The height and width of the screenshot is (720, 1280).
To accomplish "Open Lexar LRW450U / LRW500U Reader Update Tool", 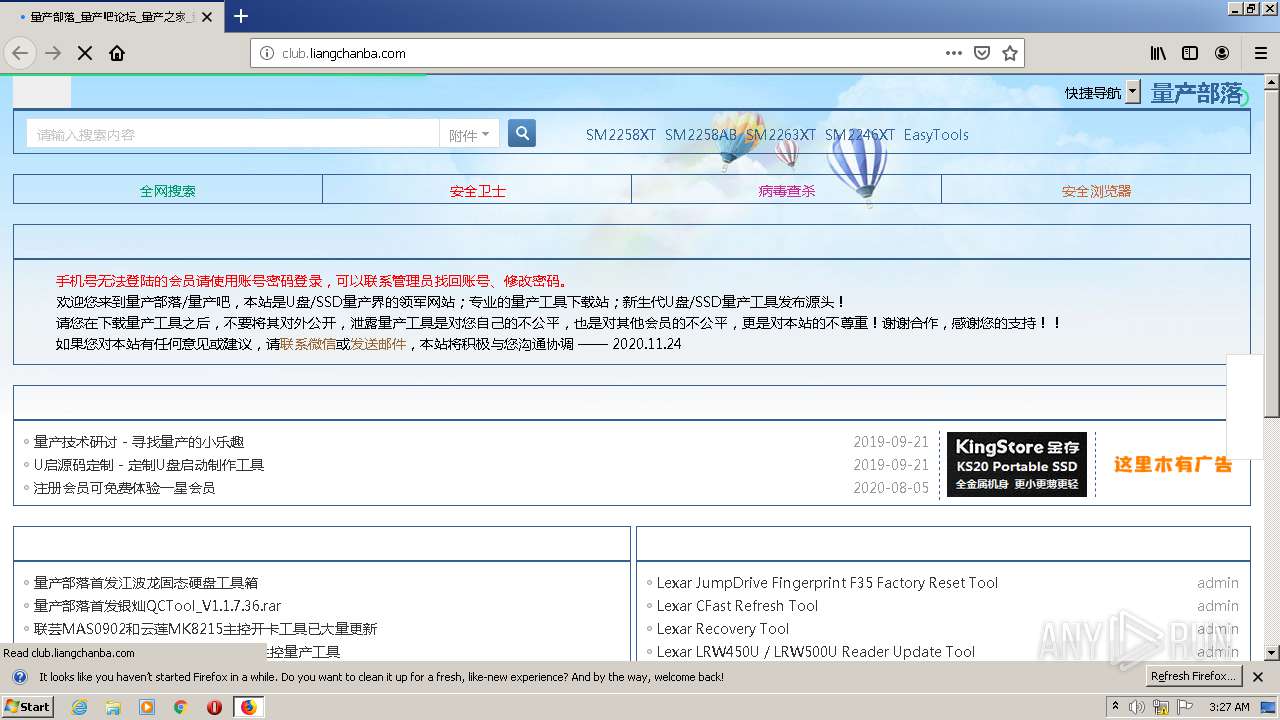I will tap(816, 652).
